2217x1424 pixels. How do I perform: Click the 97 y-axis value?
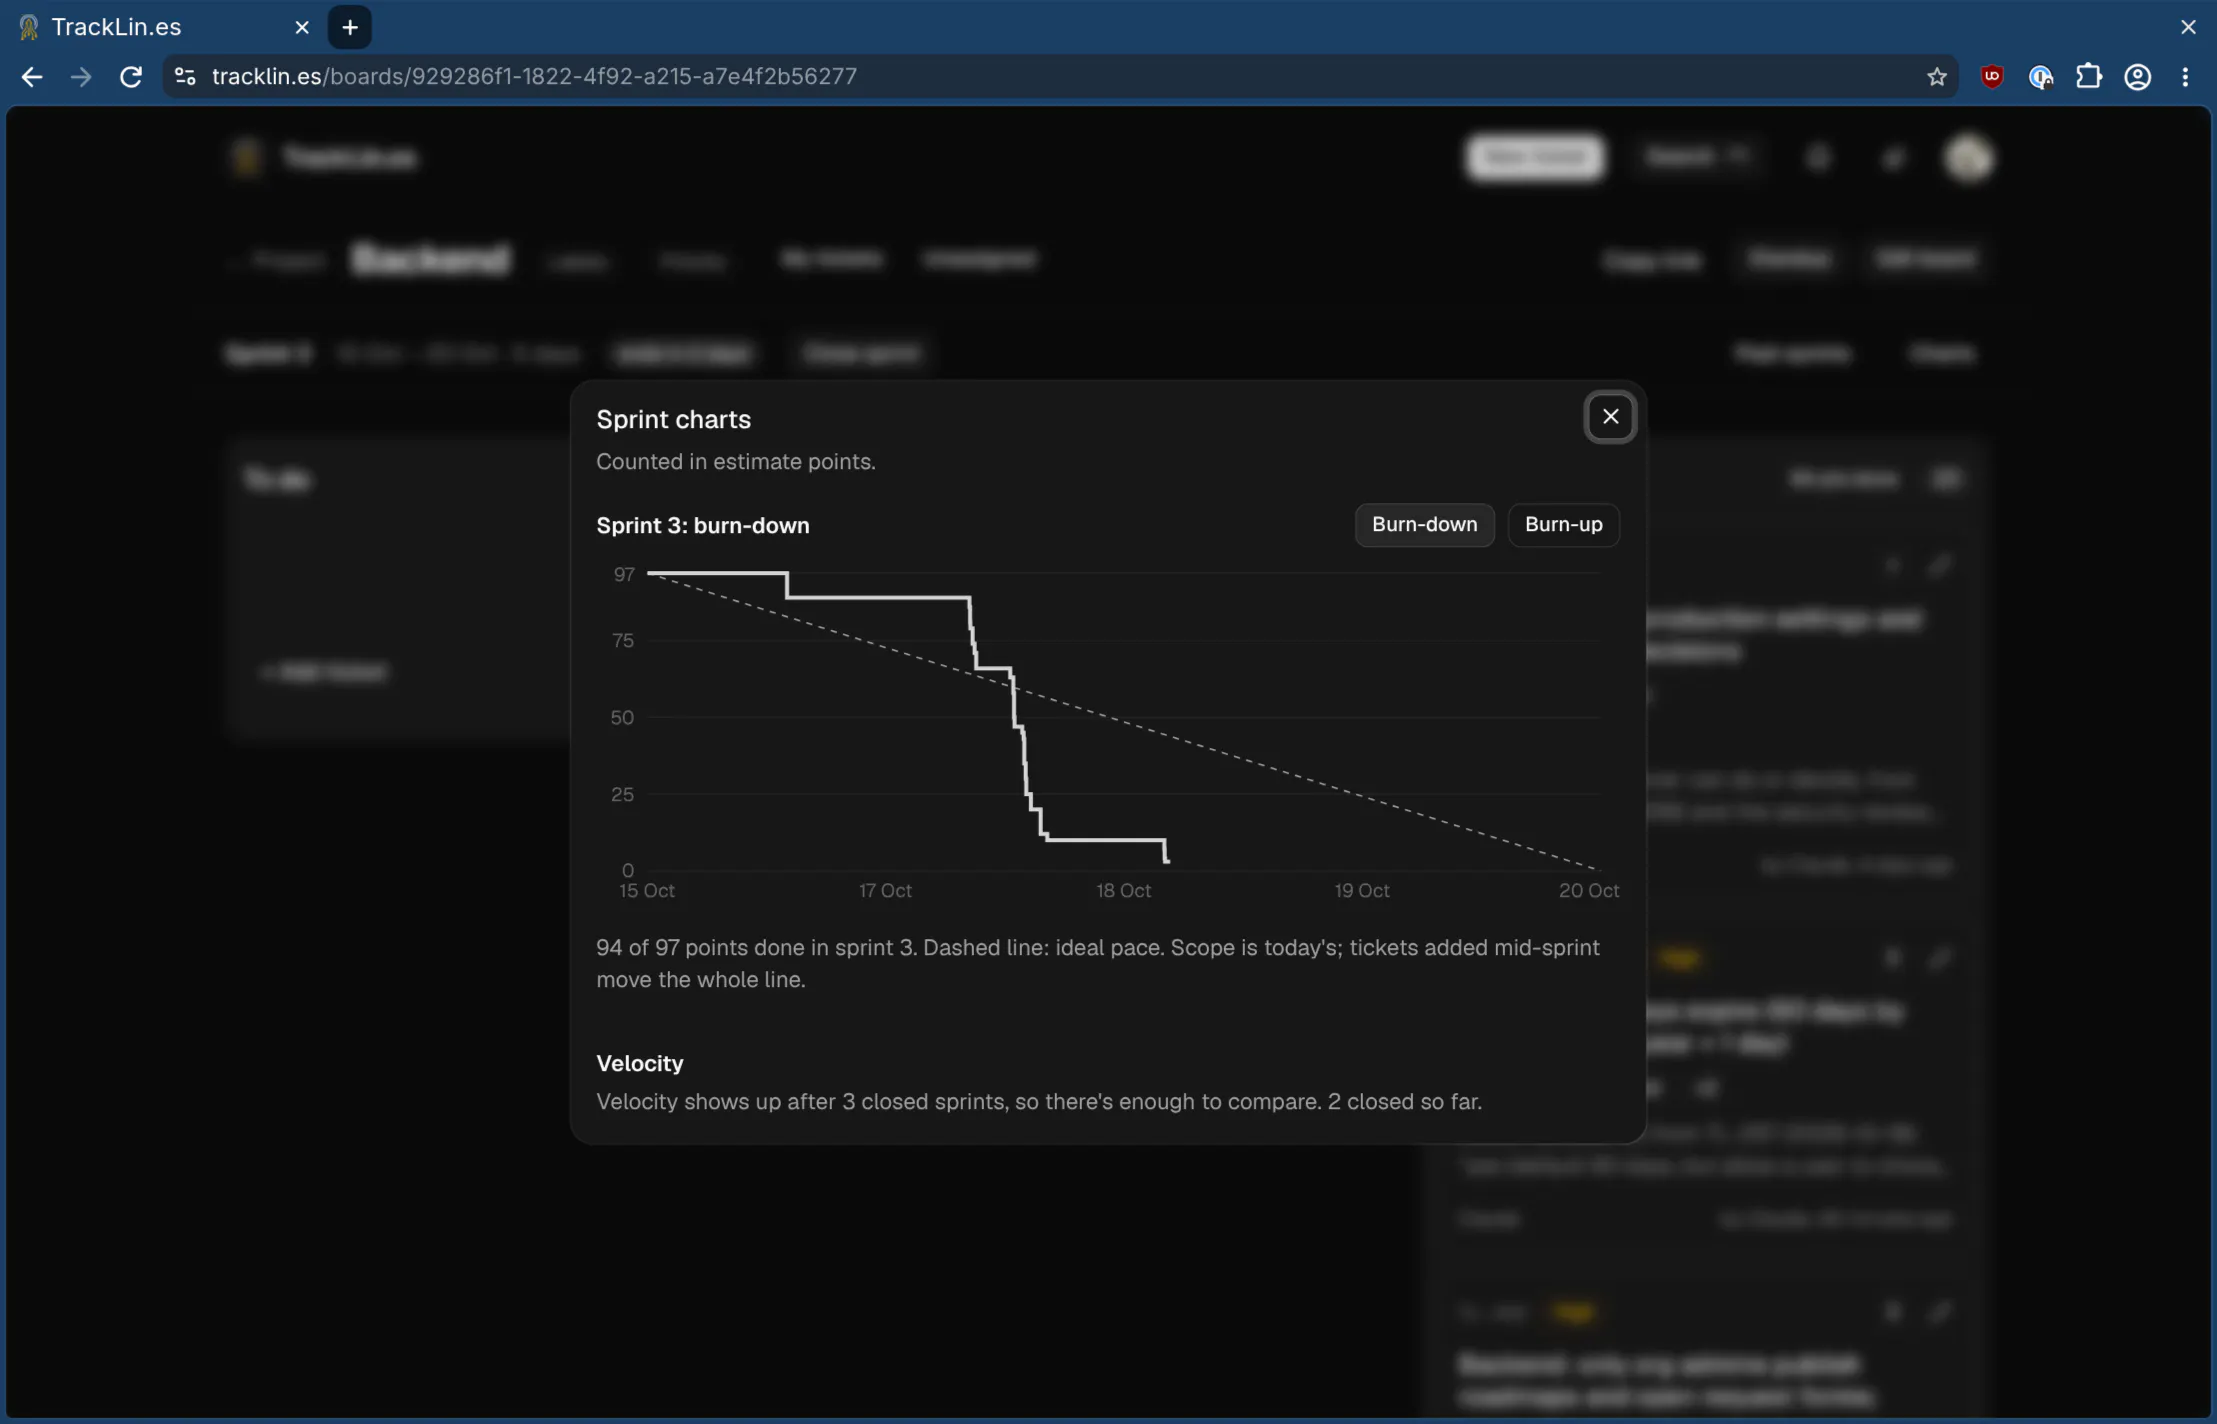pyautogui.click(x=624, y=574)
